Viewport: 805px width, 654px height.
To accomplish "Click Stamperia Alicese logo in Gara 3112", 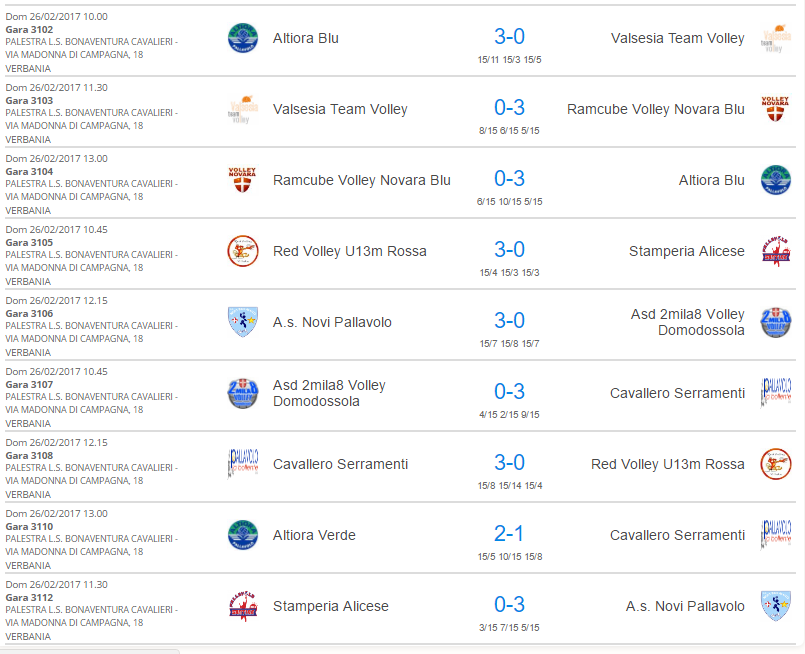I will tap(243, 606).
